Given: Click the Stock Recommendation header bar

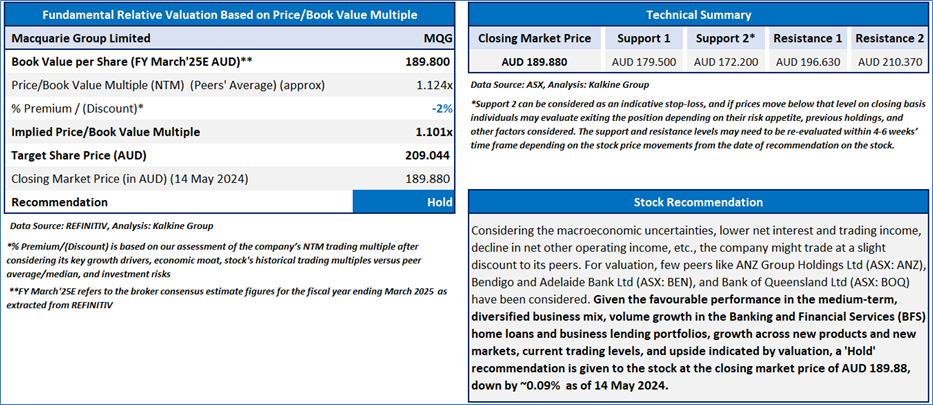Looking at the screenshot, I should 699,202.
